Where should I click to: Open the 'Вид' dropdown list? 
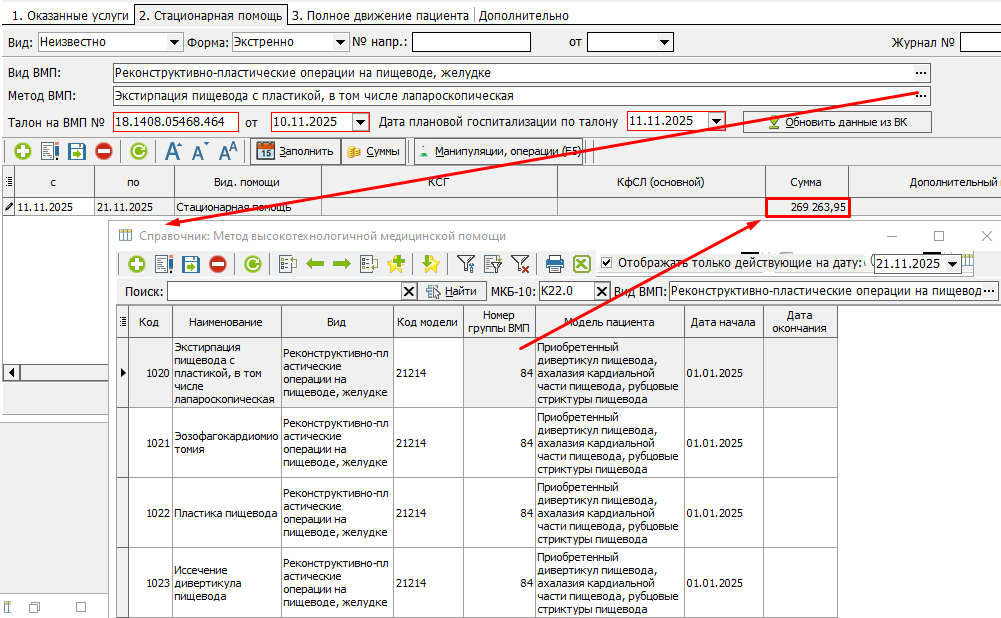175,42
